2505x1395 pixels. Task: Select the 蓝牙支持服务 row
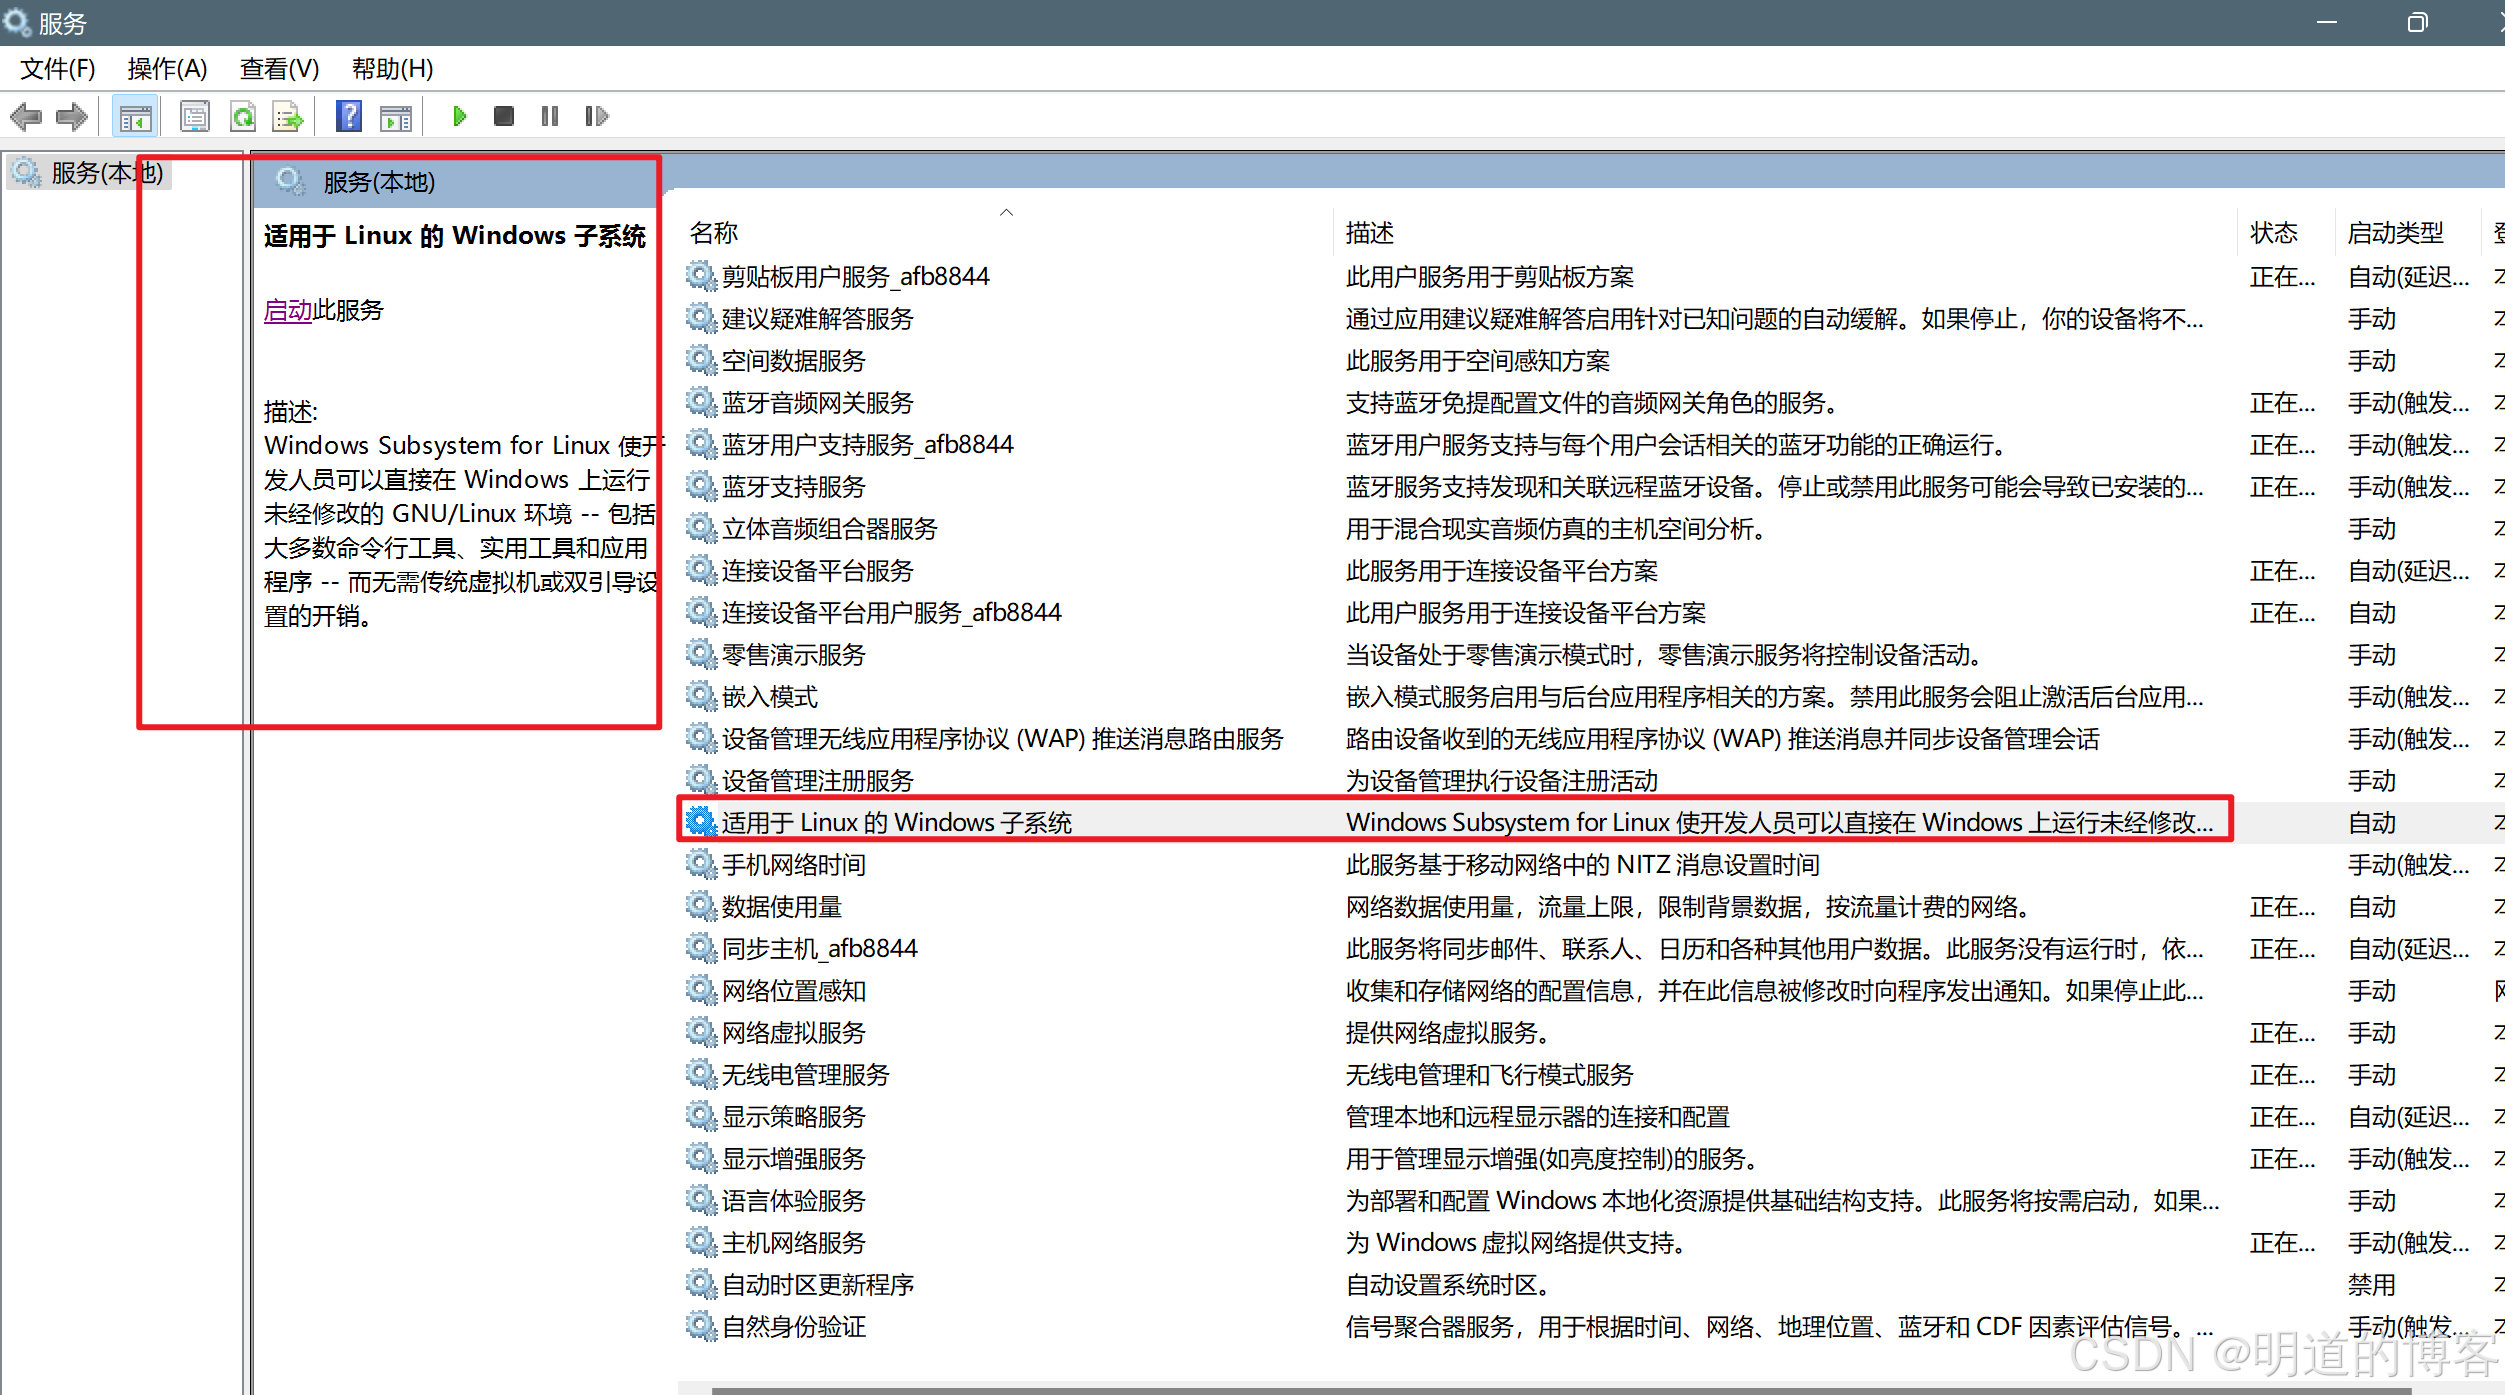(x=794, y=487)
